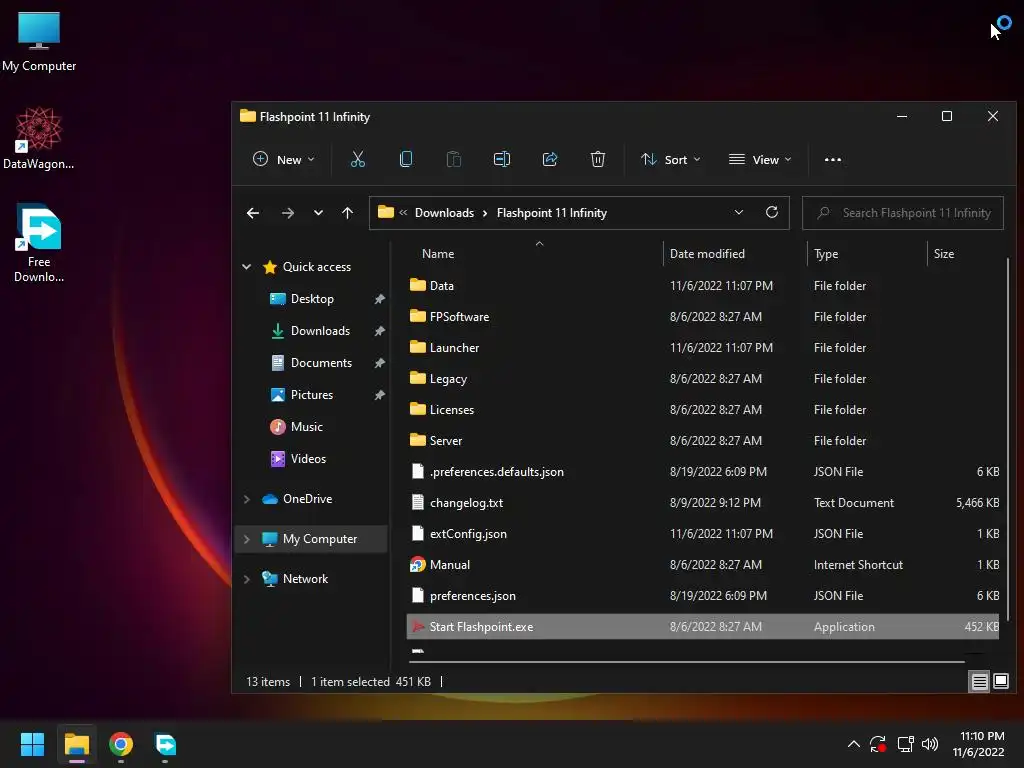This screenshot has width=1024, height=768.
Task: Open the View dropdown menu
Action: click(x=760, y=159)
